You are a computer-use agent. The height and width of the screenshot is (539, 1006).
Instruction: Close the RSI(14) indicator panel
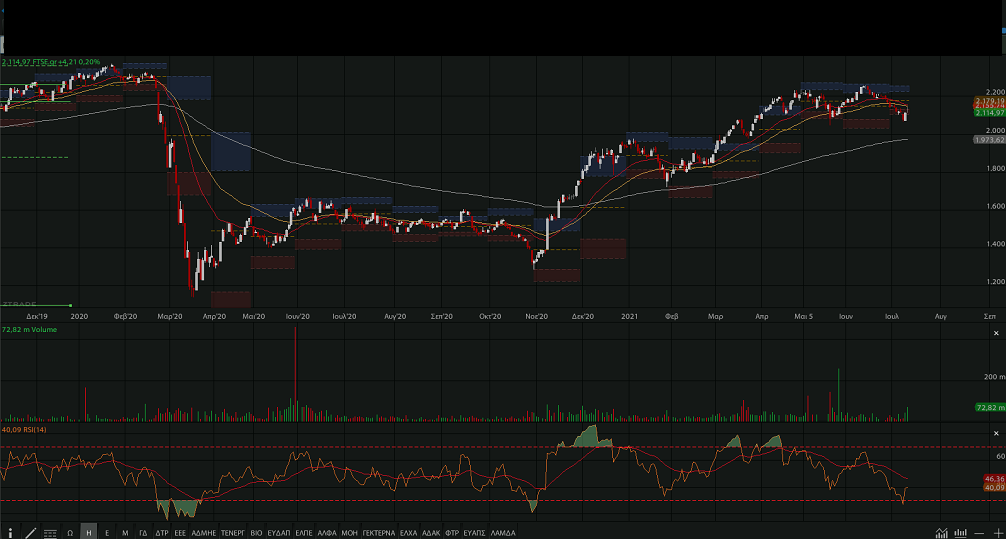click(x=996, y=432)
